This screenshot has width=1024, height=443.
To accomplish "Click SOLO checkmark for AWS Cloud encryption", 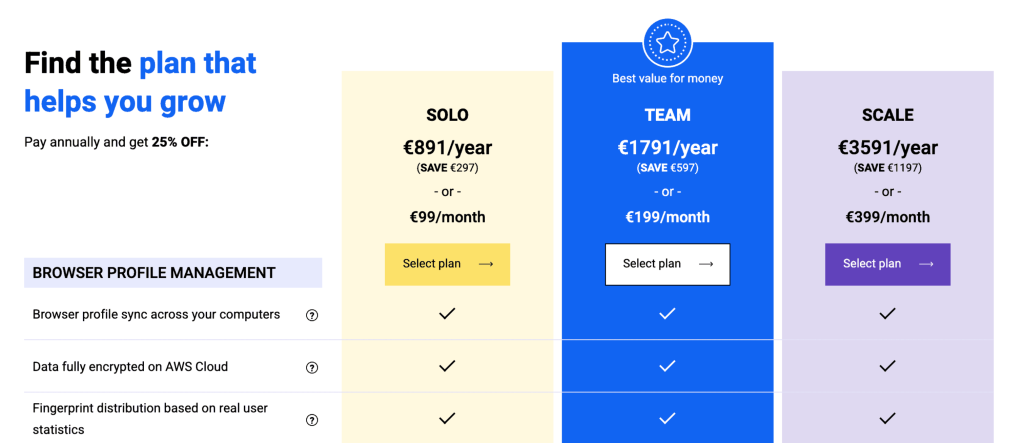I will coord(447,366).
